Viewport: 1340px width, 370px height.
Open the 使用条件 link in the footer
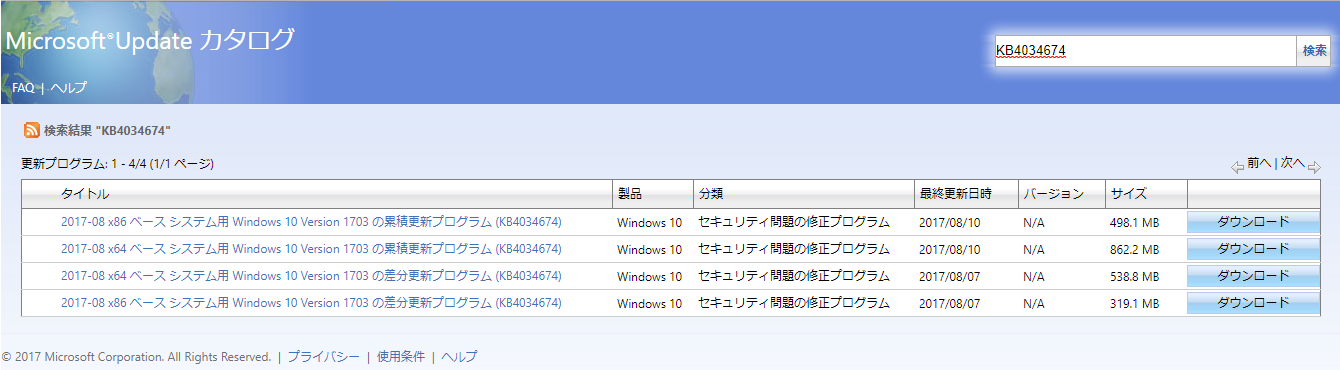point(400,357)
